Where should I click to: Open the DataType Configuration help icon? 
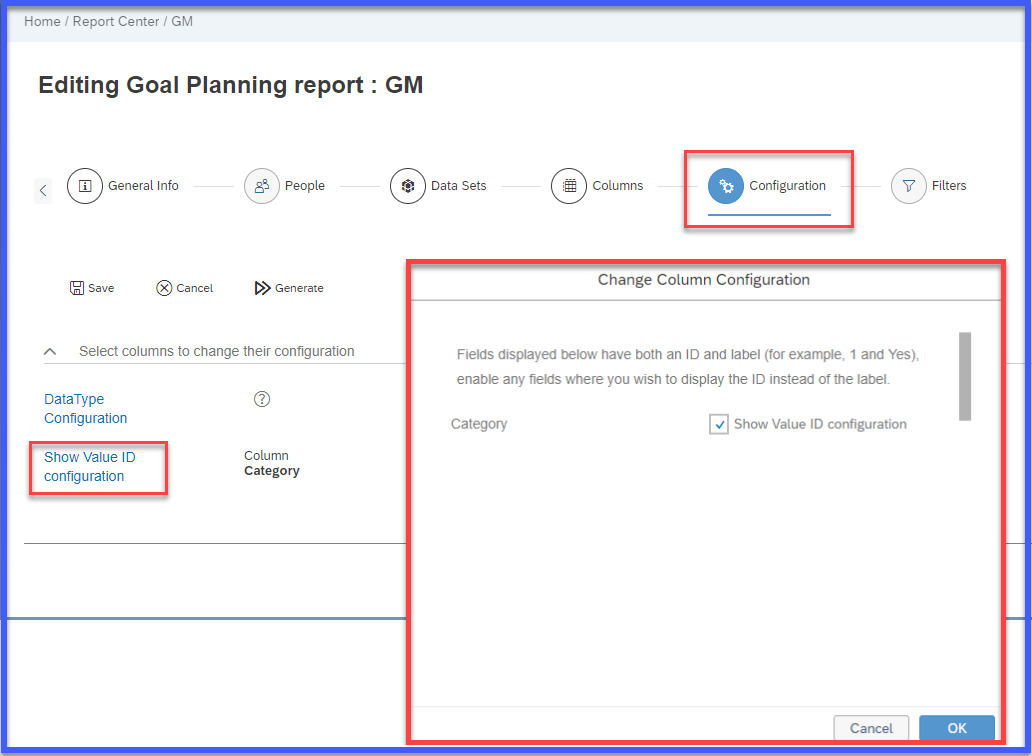262,399
